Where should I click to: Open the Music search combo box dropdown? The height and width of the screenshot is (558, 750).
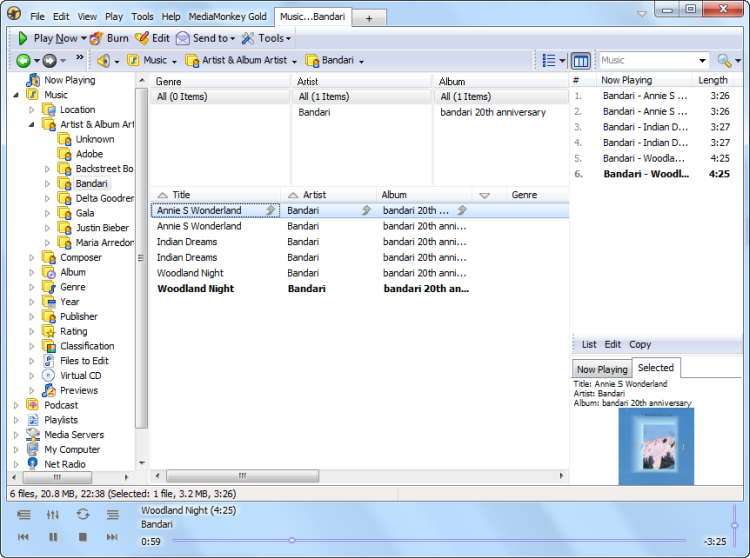(702, 61)
